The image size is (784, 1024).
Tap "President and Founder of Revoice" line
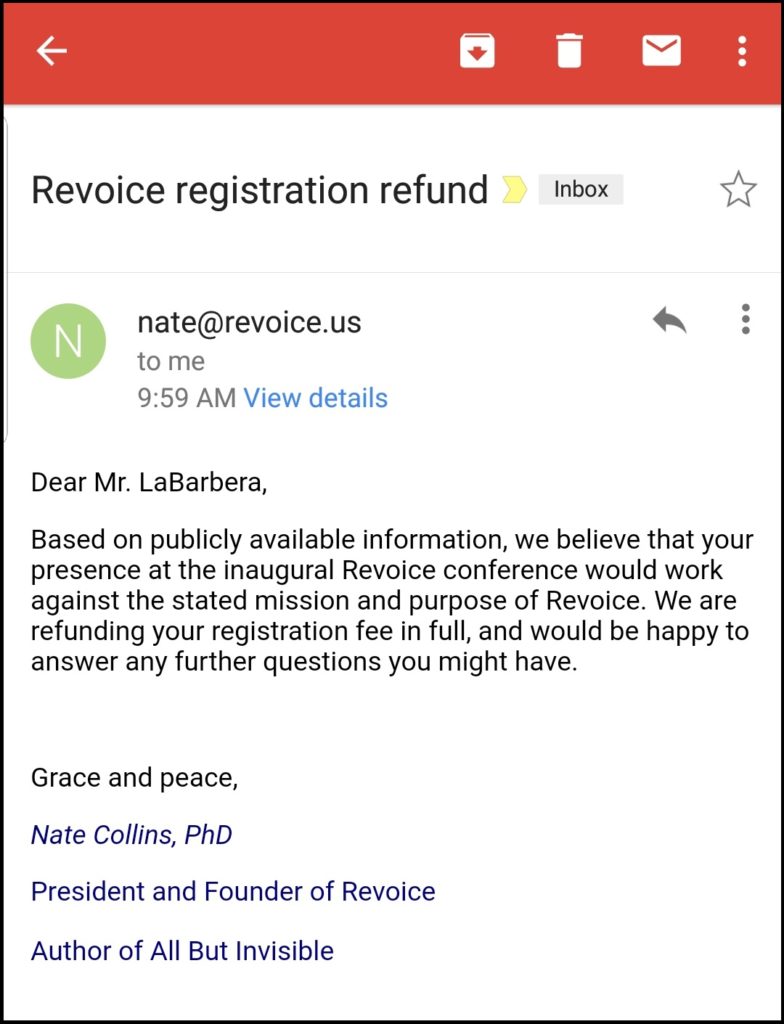pos(233,891)
